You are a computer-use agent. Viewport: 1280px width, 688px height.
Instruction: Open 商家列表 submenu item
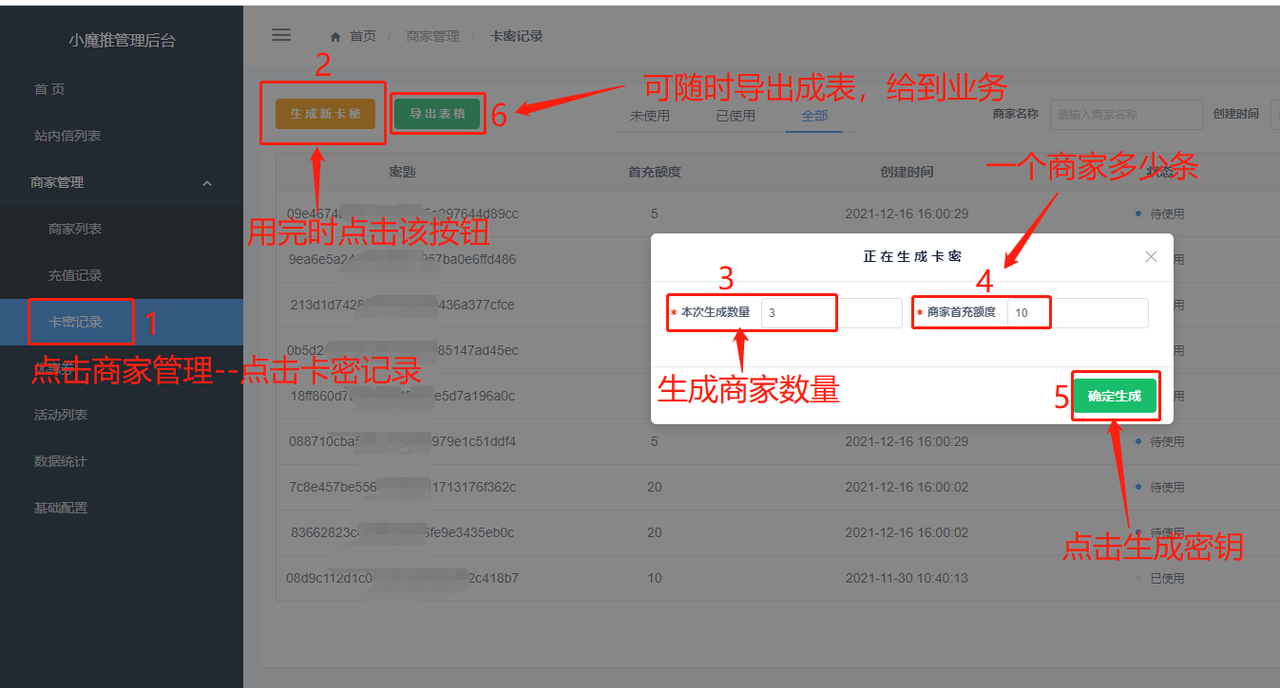[x=75, y=229]
